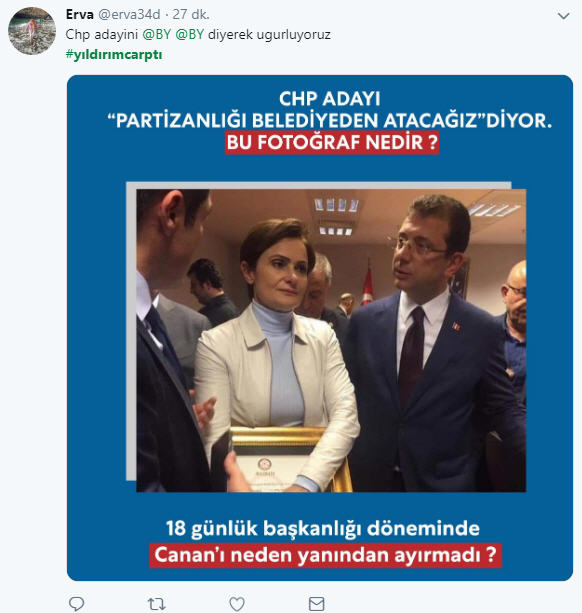
Task: Open Erva's profile avatar picture
Action: [x=32, y=30]
